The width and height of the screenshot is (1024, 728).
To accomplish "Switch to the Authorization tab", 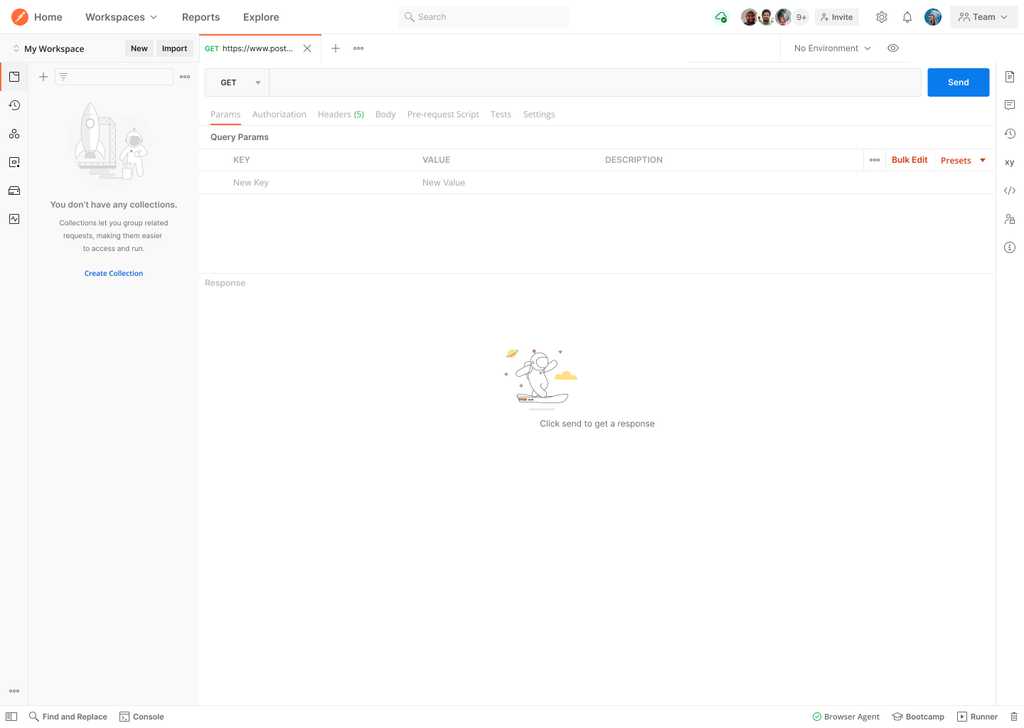I will coord(279,114).
